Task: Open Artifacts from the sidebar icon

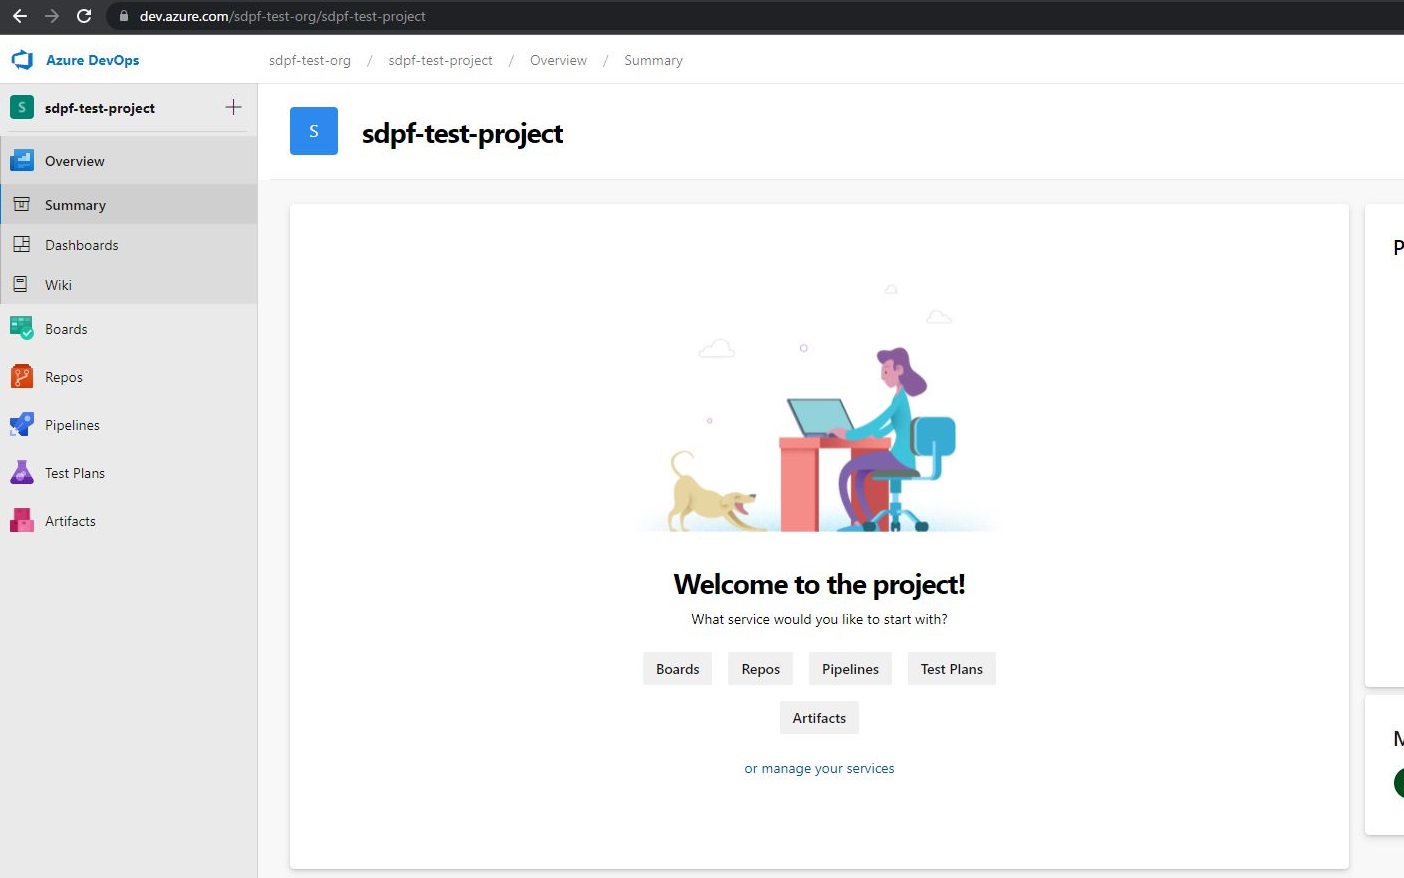Action: click(x=22, y=520)
